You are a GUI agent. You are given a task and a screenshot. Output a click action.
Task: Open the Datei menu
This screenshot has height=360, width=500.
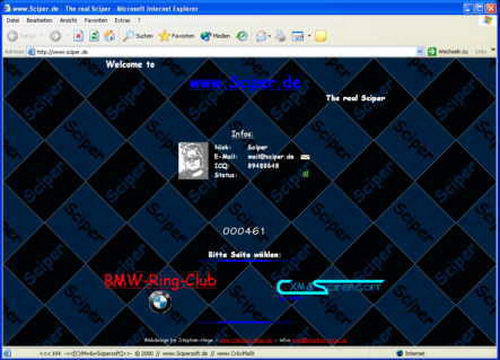point(13,20)
